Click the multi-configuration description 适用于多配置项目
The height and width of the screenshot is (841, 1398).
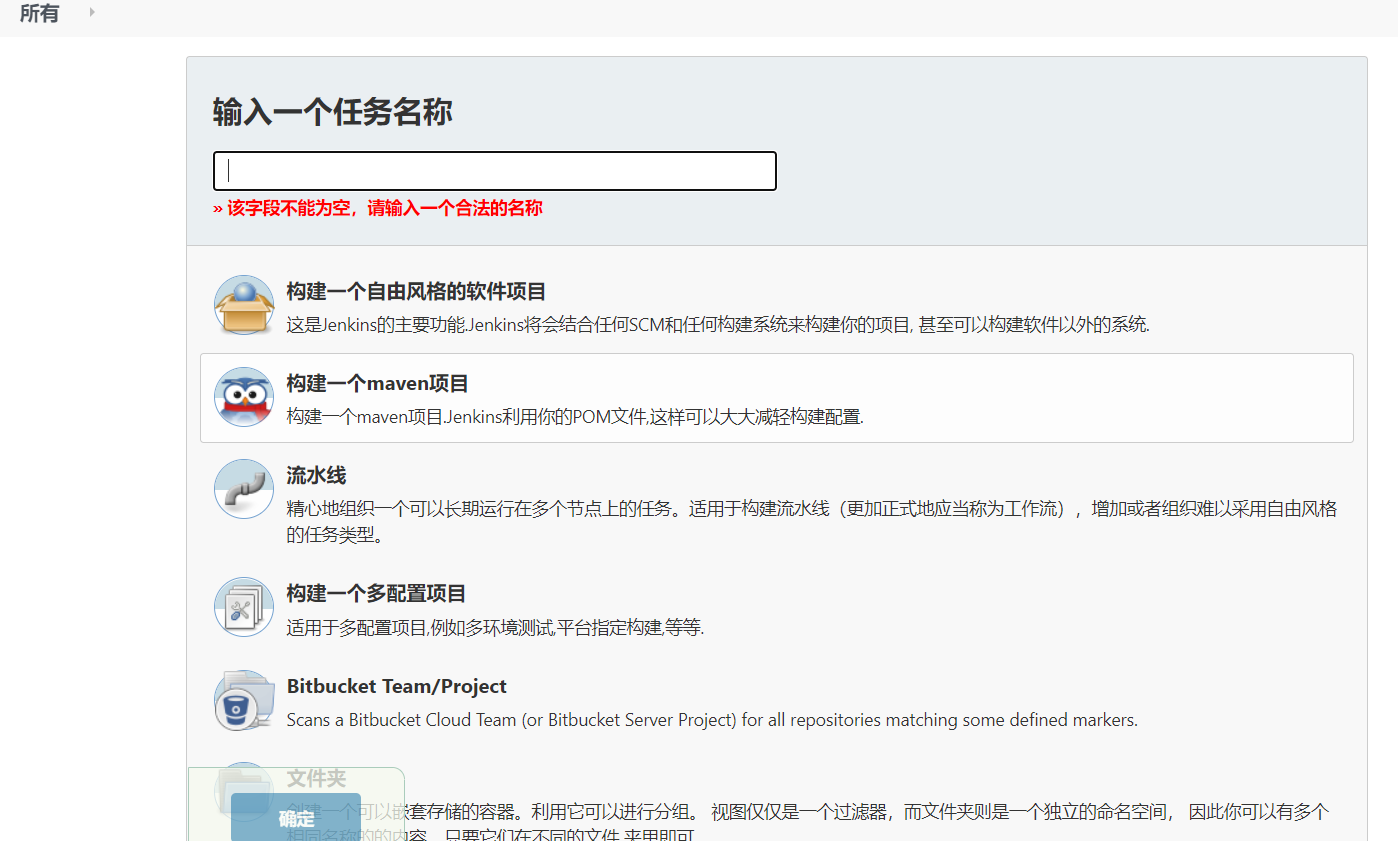tap(495, 628)
